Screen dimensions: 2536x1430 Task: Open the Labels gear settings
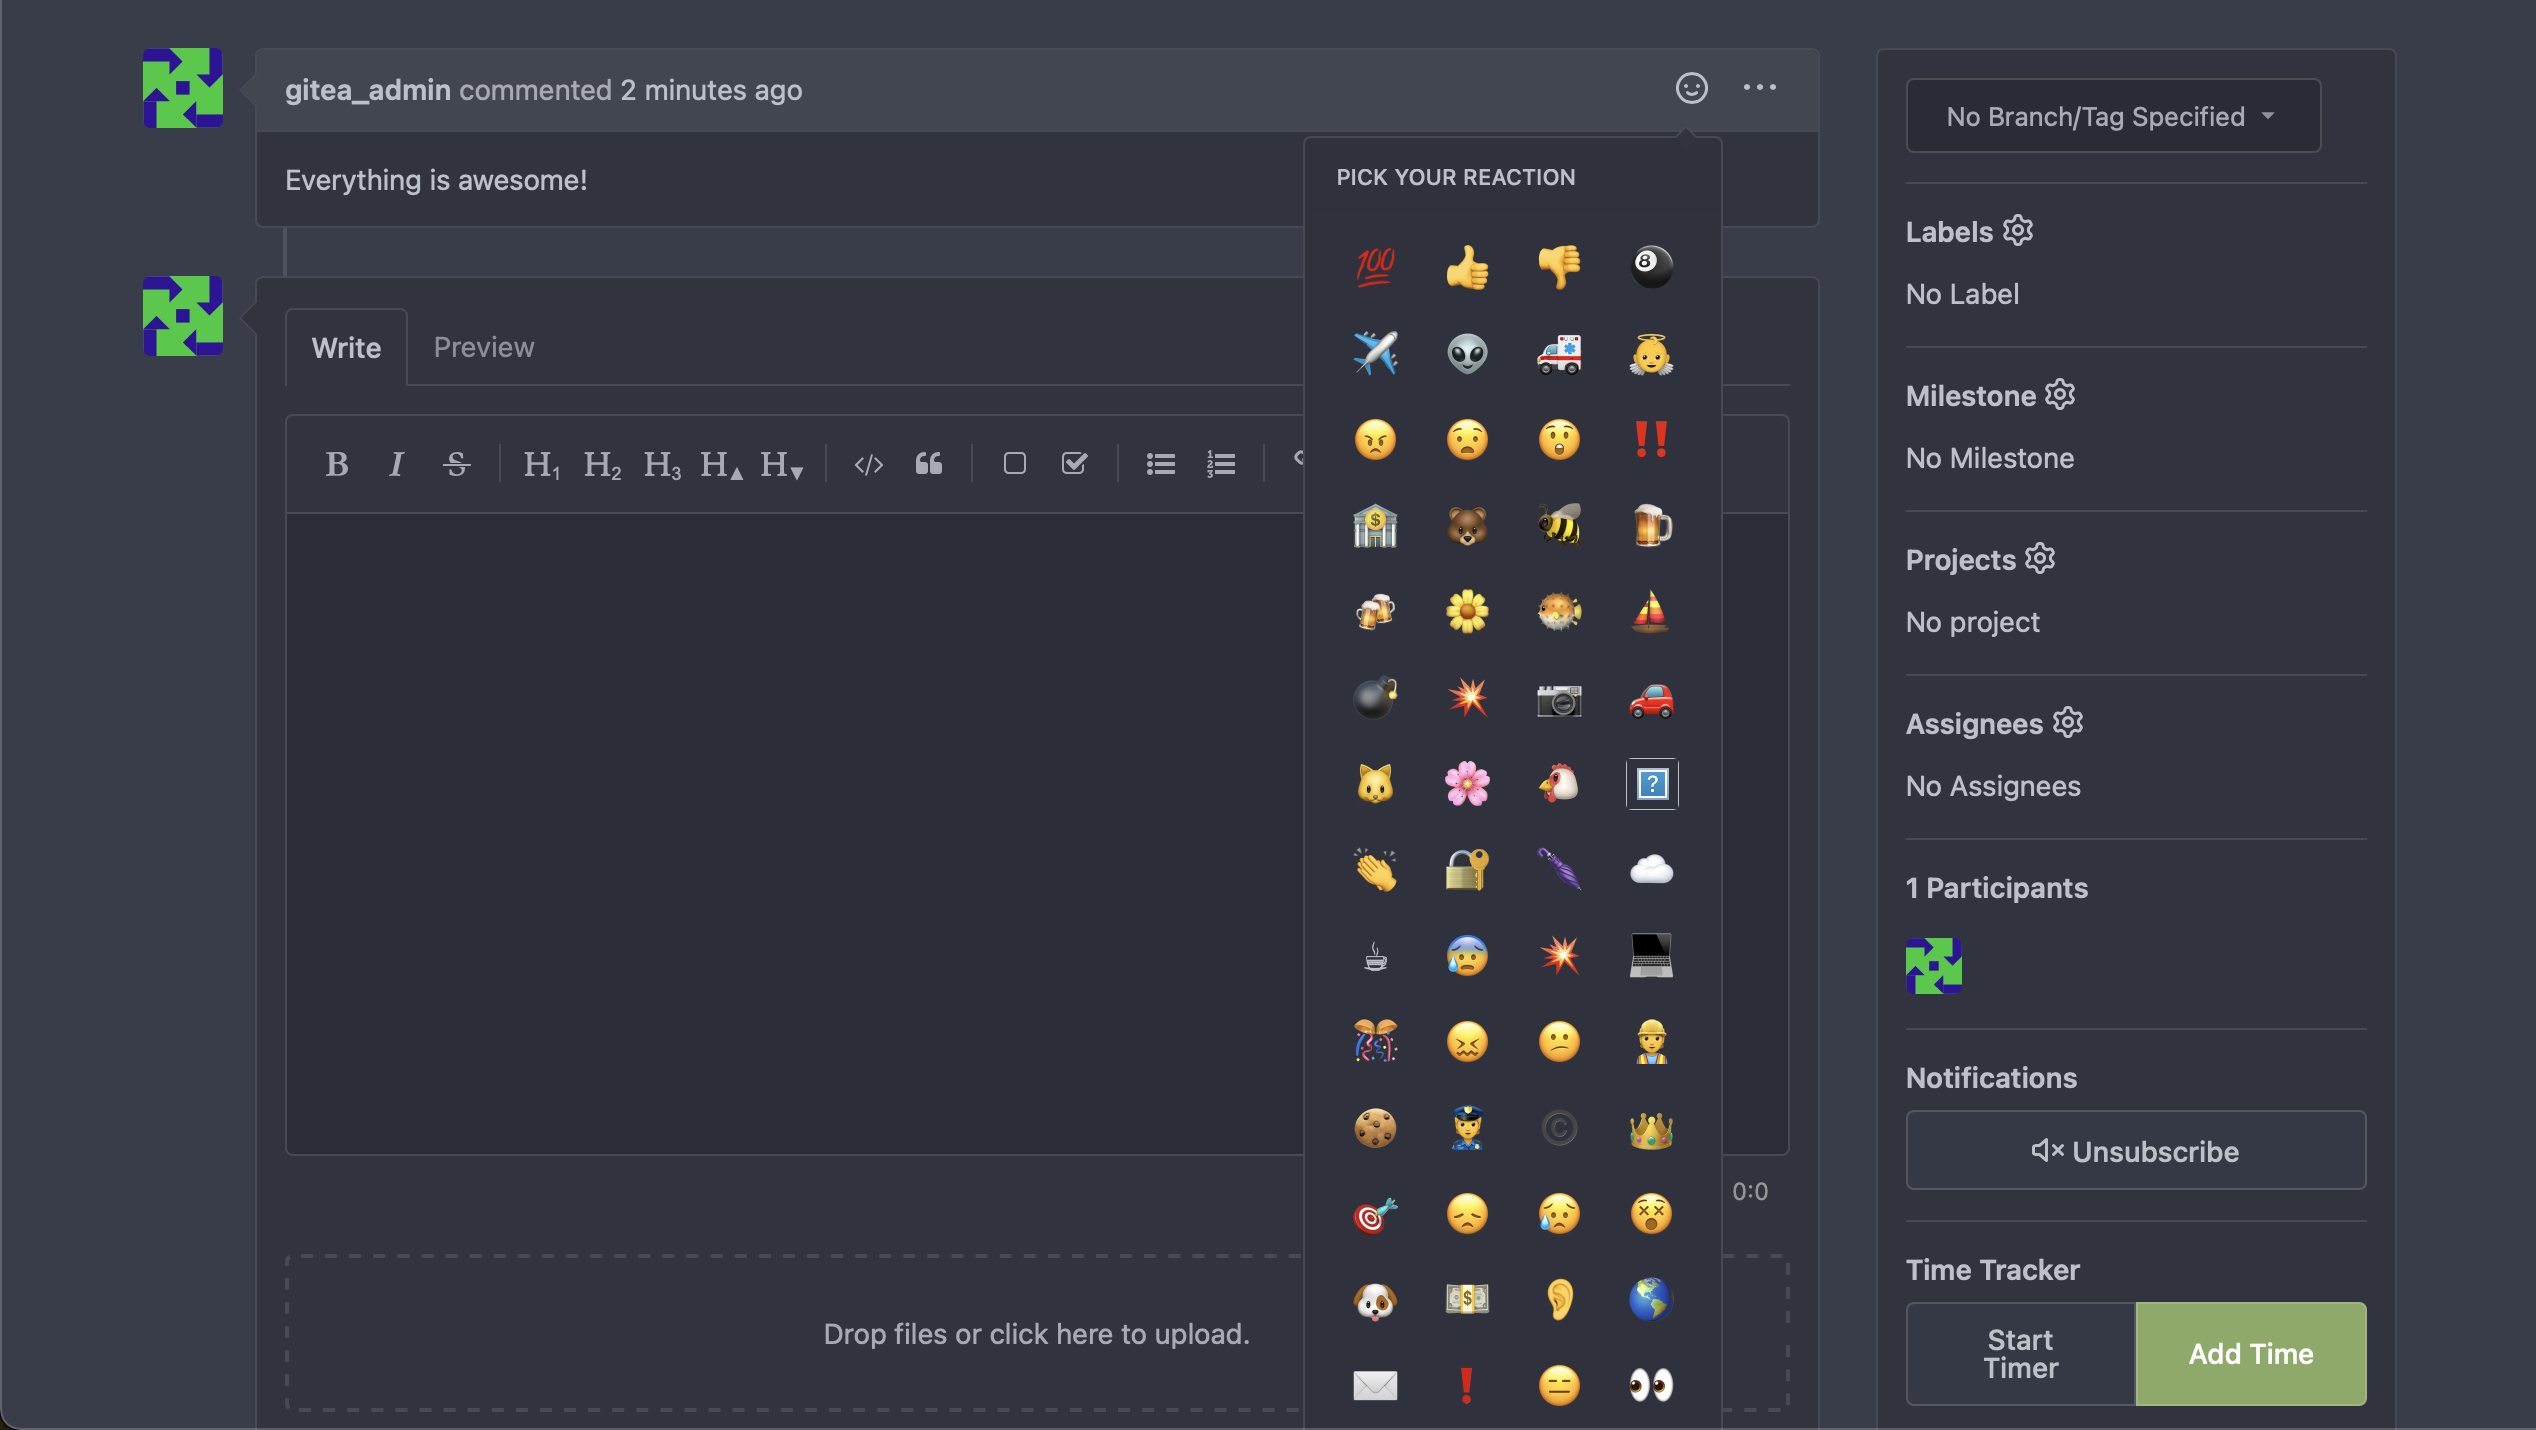click(x=2018, y=231)
